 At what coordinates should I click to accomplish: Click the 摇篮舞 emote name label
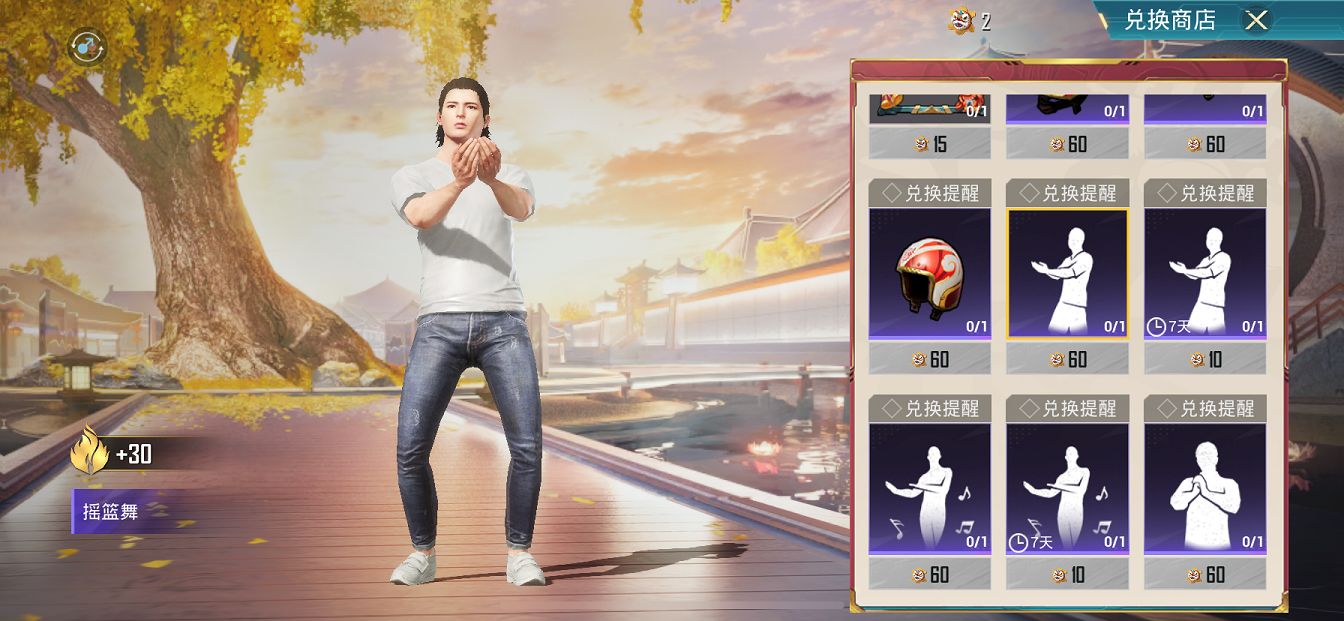tap(110, 512)
